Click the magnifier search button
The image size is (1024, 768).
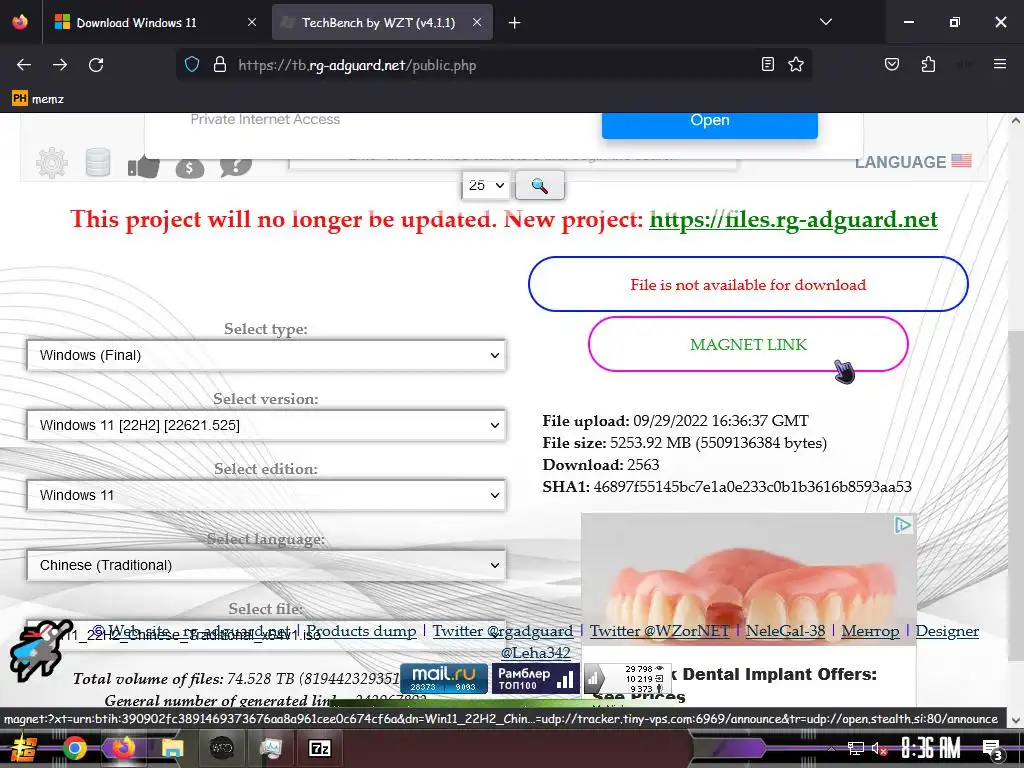(x=539, y=185)
